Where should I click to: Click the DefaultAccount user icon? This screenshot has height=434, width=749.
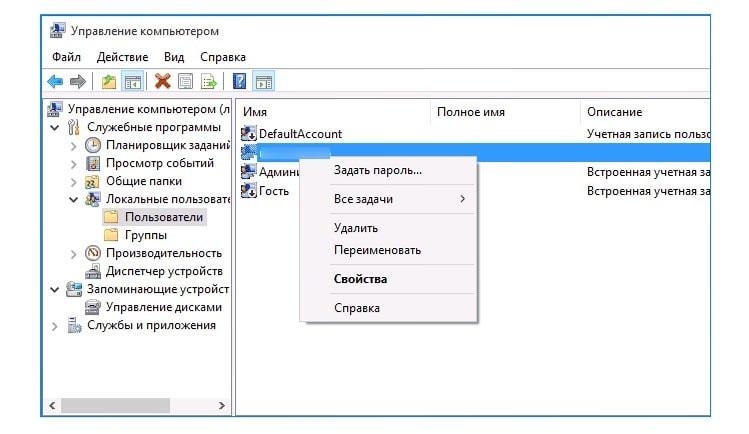pyautogui.click(x=248, y=134)
